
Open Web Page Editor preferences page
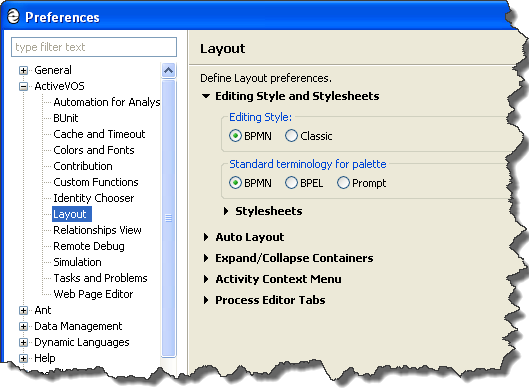coord(93,294)
